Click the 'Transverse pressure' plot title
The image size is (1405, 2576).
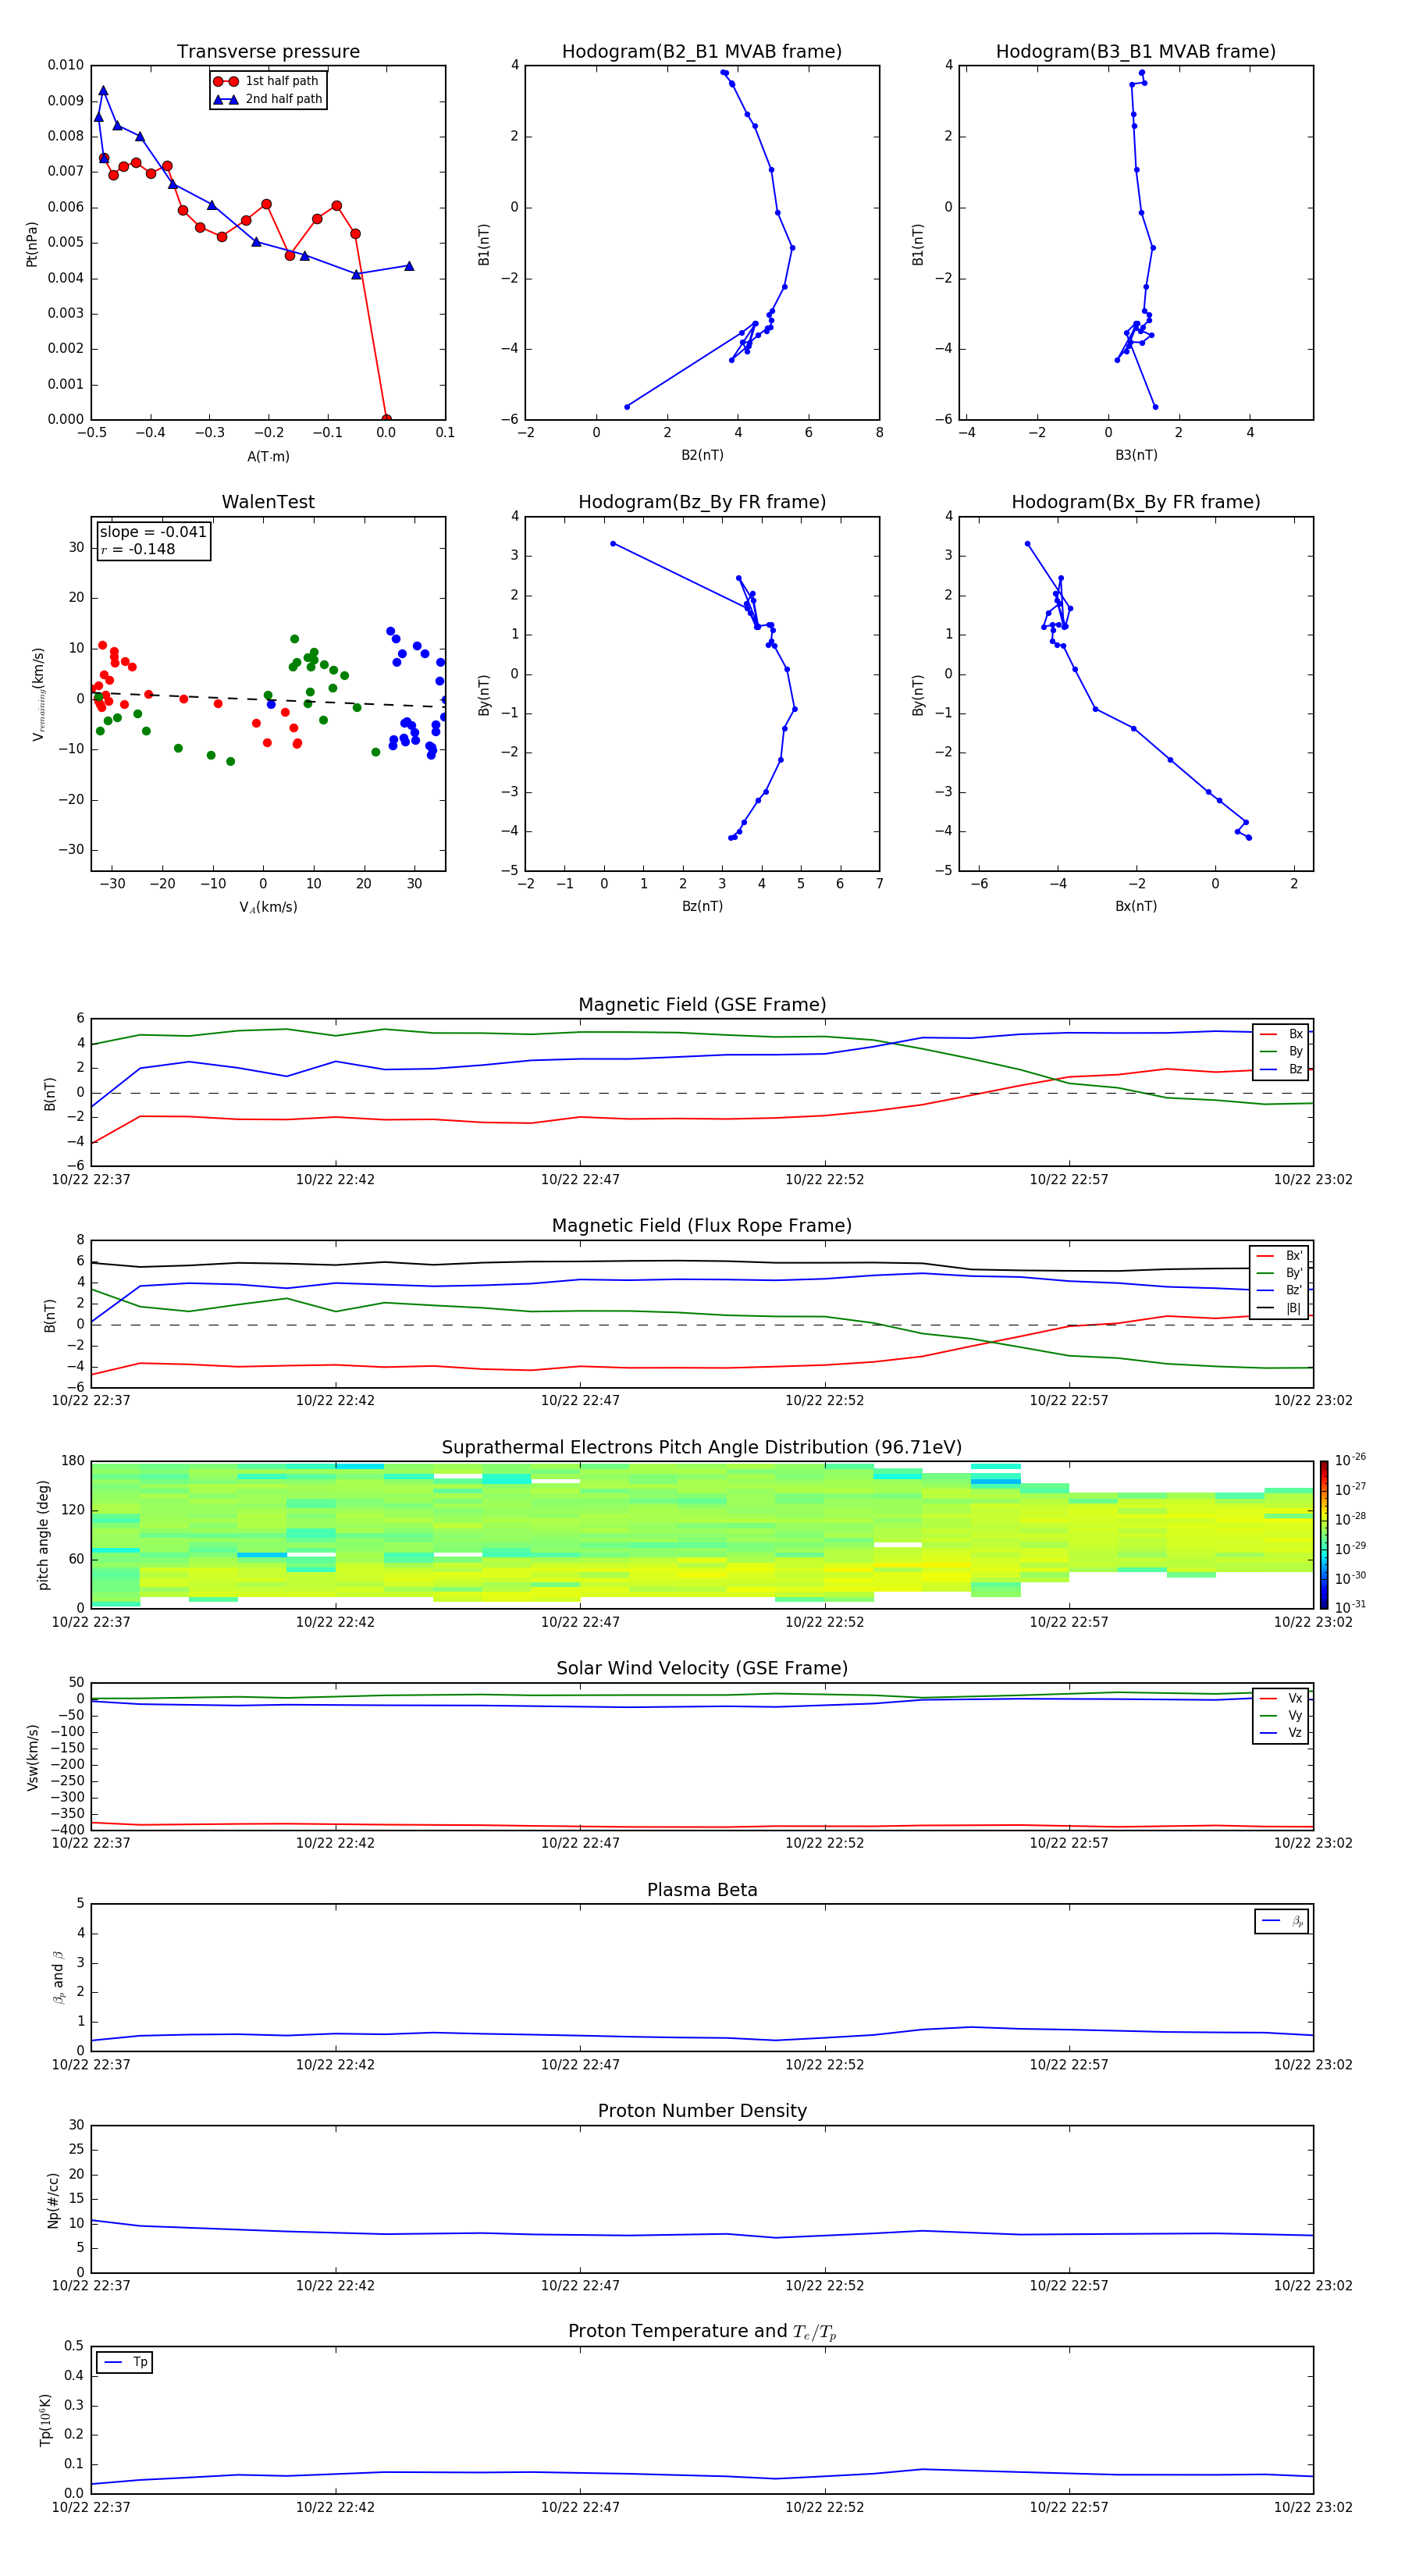point(268,51)
